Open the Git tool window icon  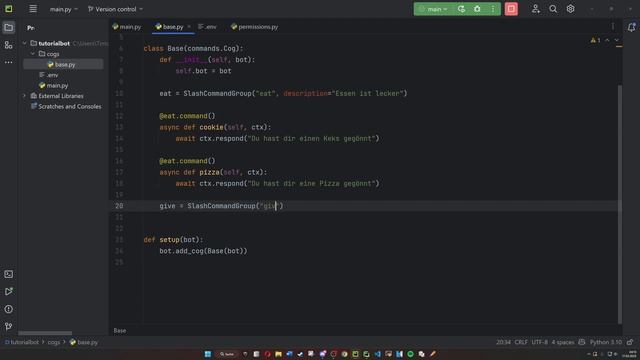pyautogui.click(x=9, y=326)
